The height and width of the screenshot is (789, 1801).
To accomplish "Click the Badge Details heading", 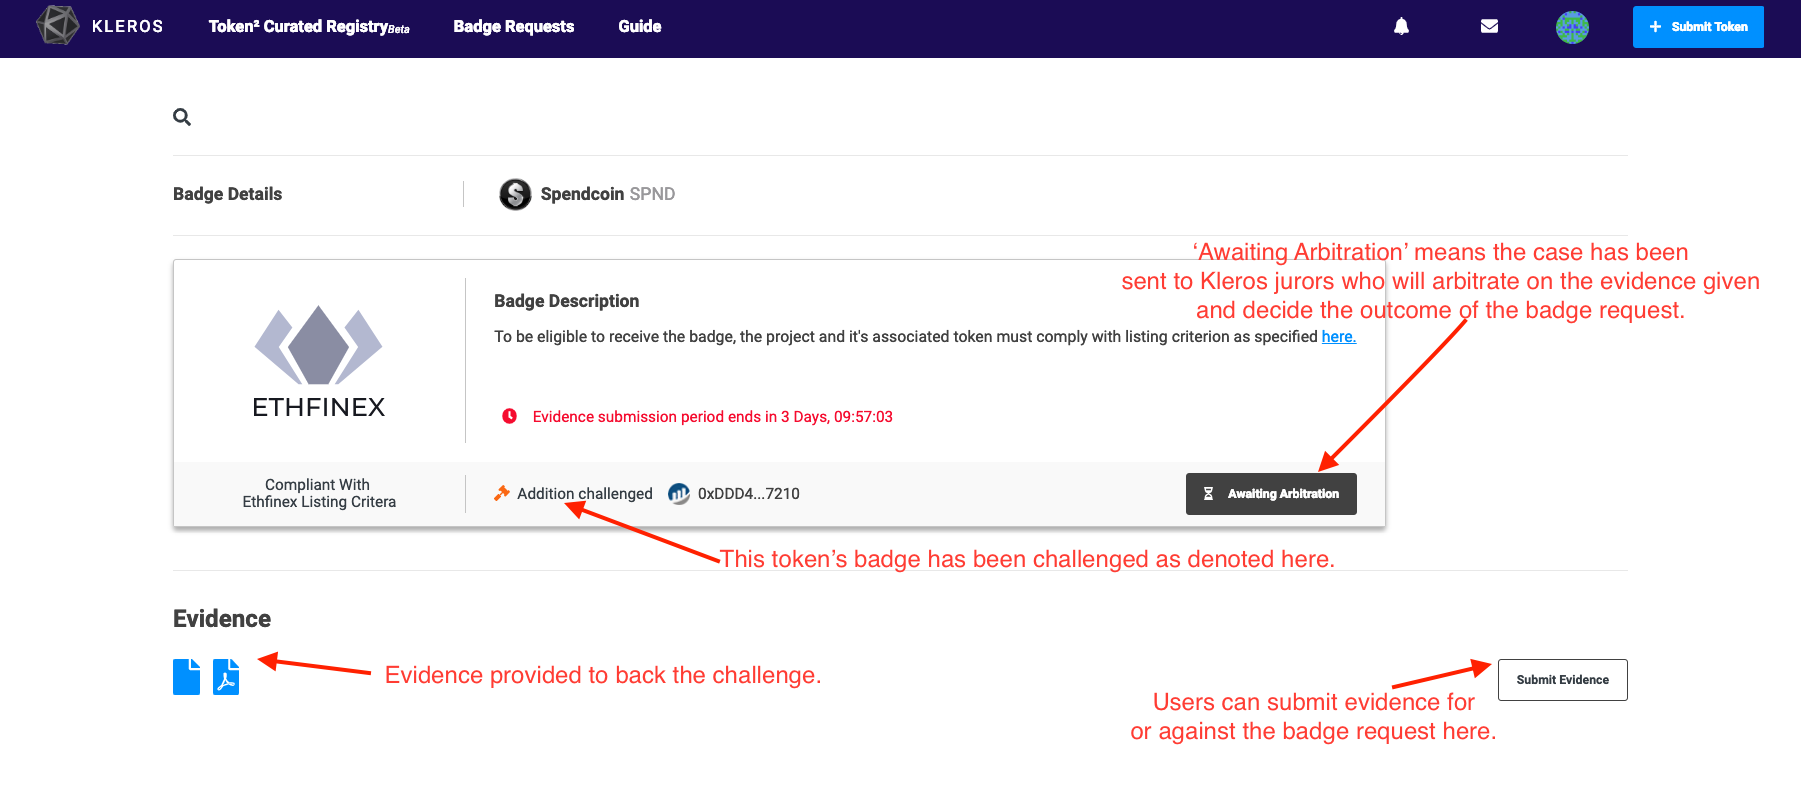I will point(228,194).
